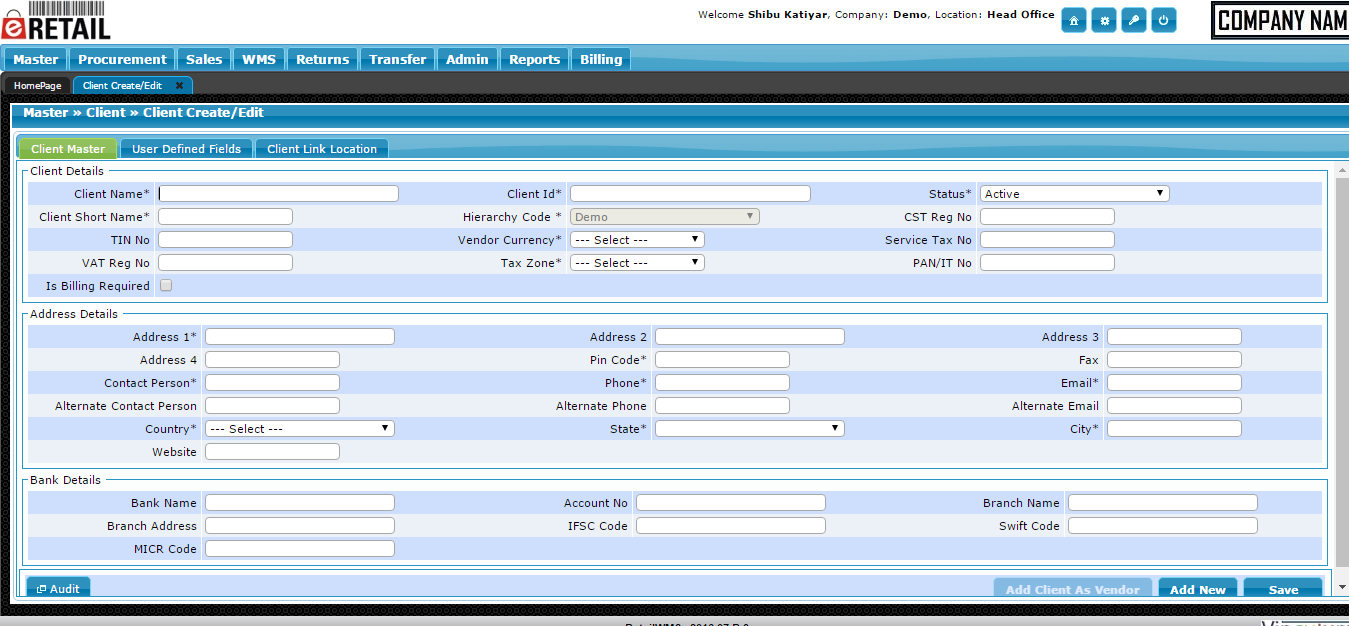Open settings gear icon in header
This screenshot has height=626, width=1349.
(1104, 20)
